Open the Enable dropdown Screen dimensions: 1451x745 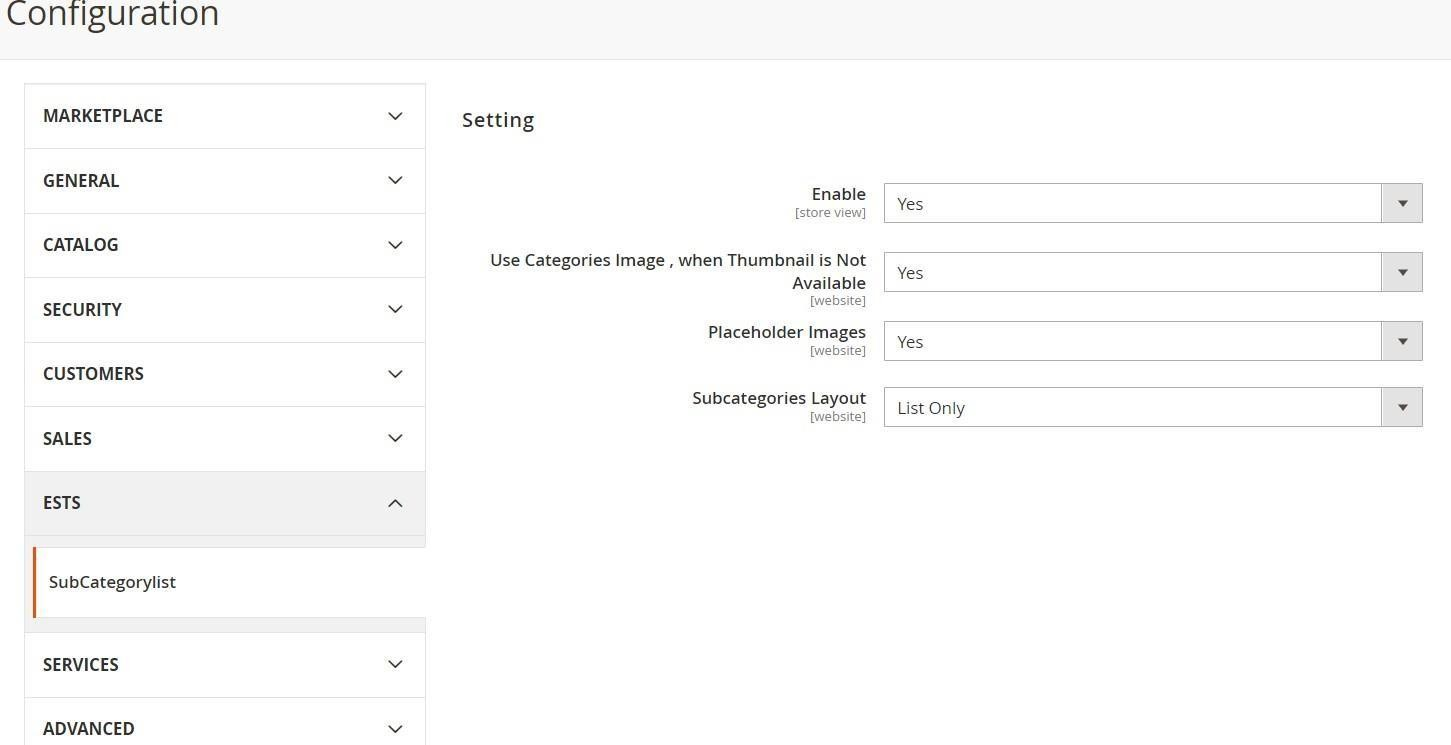(x=1152, y=204)
